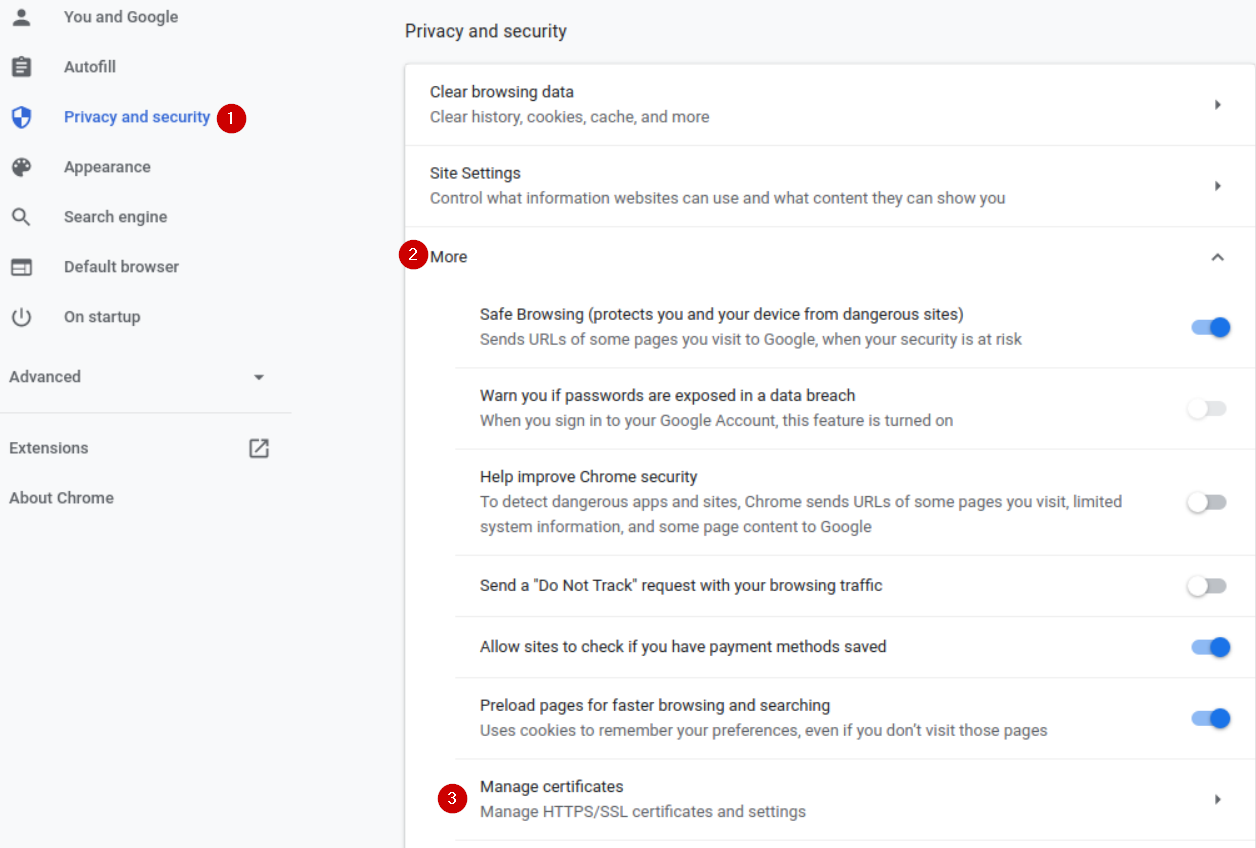The image size is (1256, 848).
Task: Collapse the More section chevron
Action: coord(1217,257)
